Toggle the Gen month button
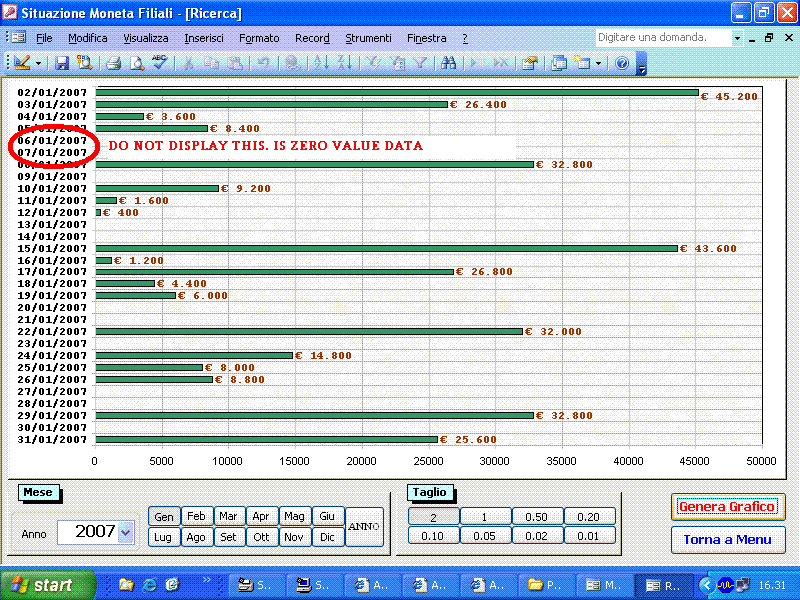This screenshot has height=600, width=800. [x=163, y=517]
